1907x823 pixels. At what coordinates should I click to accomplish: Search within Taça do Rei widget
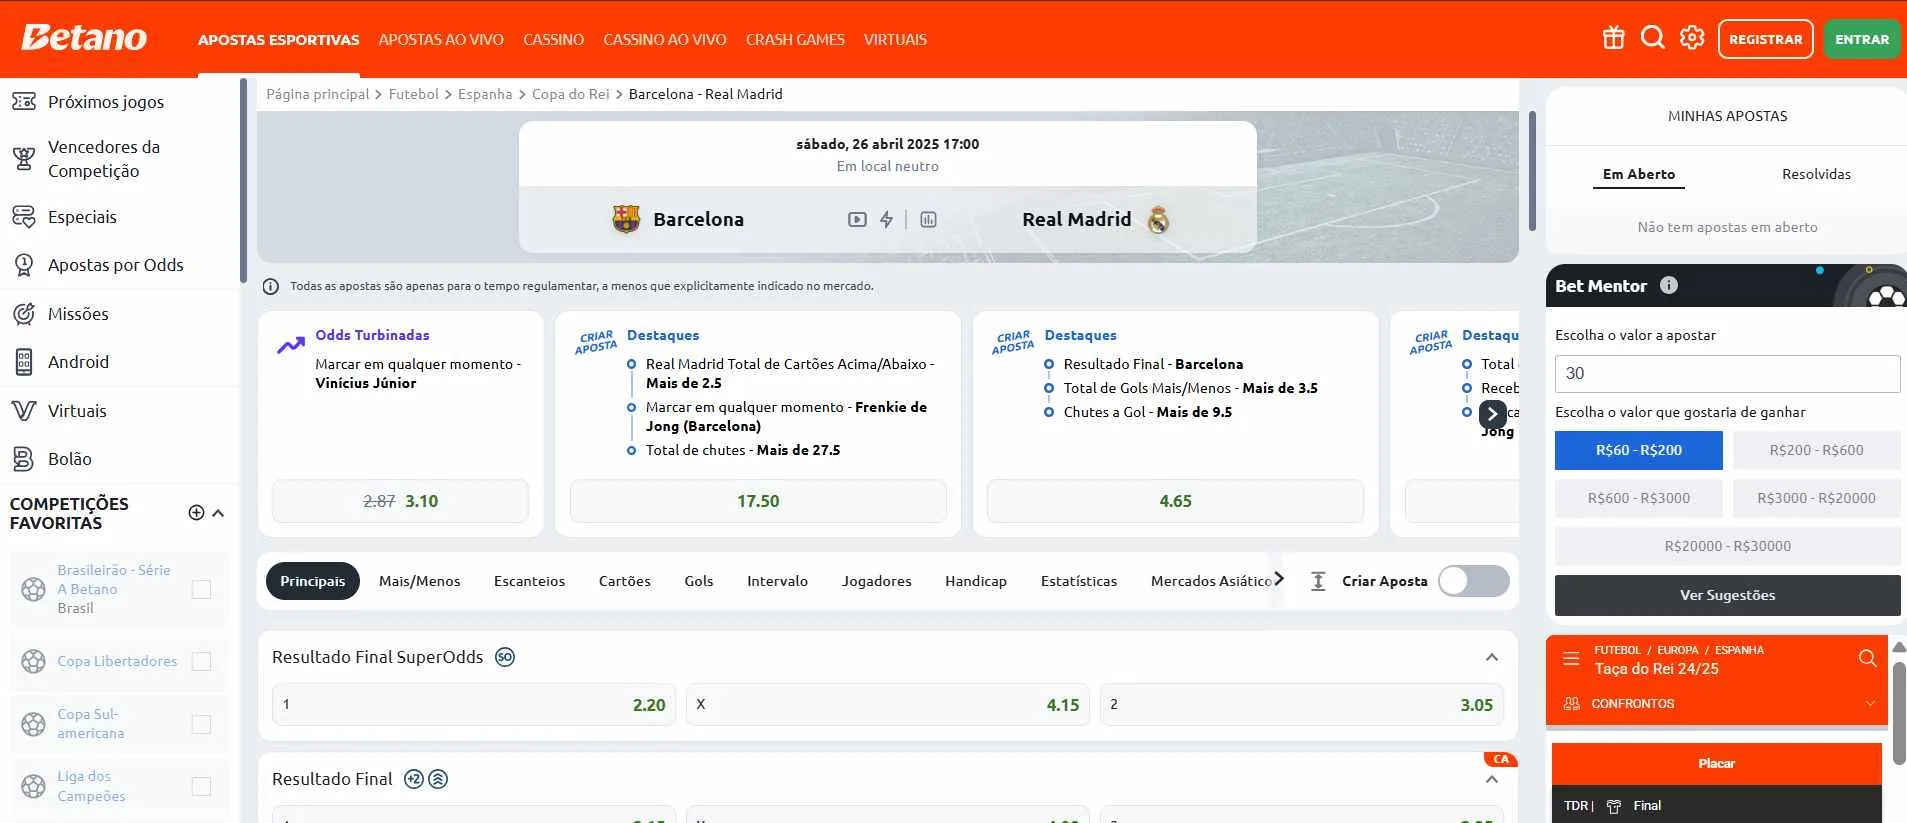[x=1867, y=658]
